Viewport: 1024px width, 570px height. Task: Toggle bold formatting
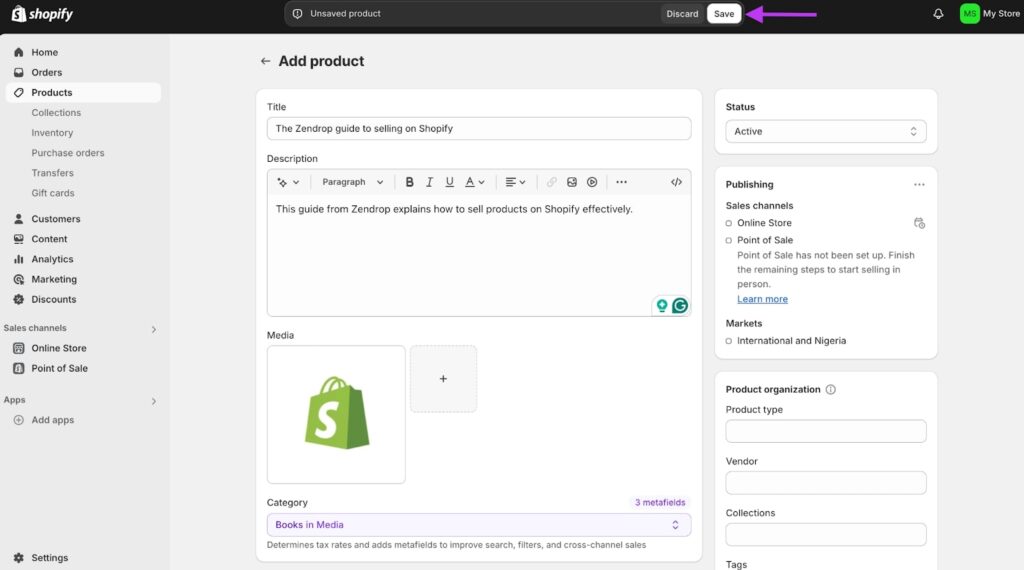[x=409, y=182]
